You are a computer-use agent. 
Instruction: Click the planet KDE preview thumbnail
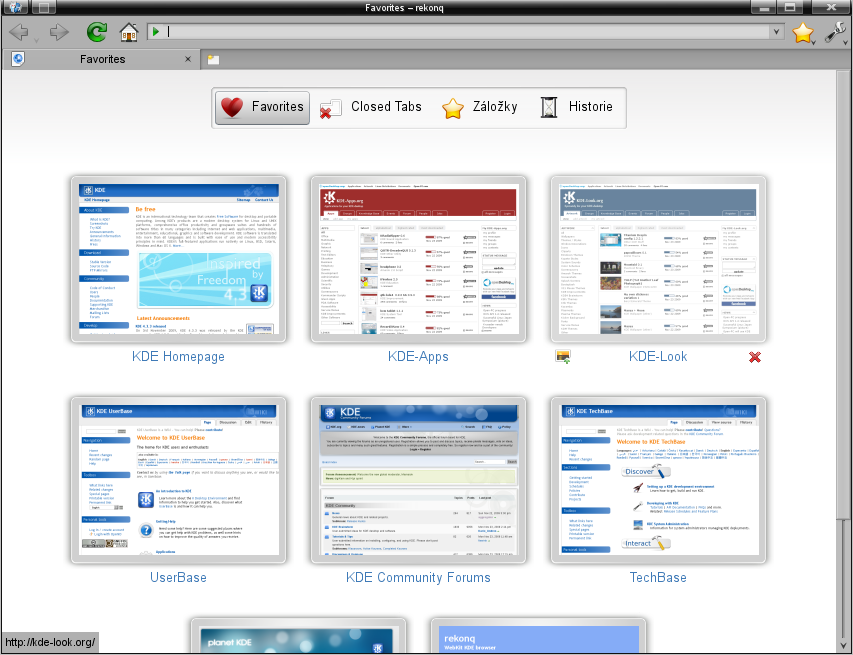tap(298, 635)
